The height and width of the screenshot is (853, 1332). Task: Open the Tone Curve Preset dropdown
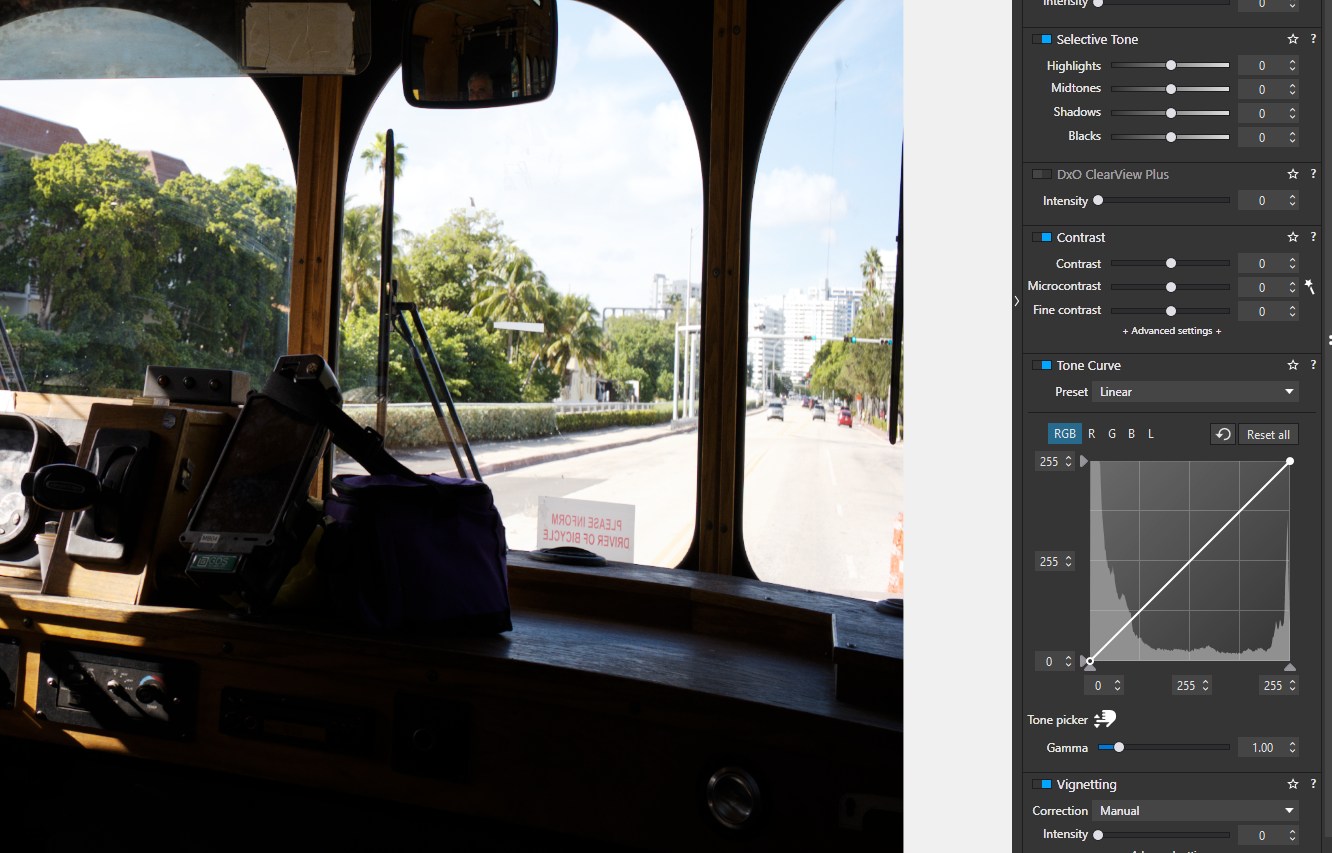(1196, 392)
